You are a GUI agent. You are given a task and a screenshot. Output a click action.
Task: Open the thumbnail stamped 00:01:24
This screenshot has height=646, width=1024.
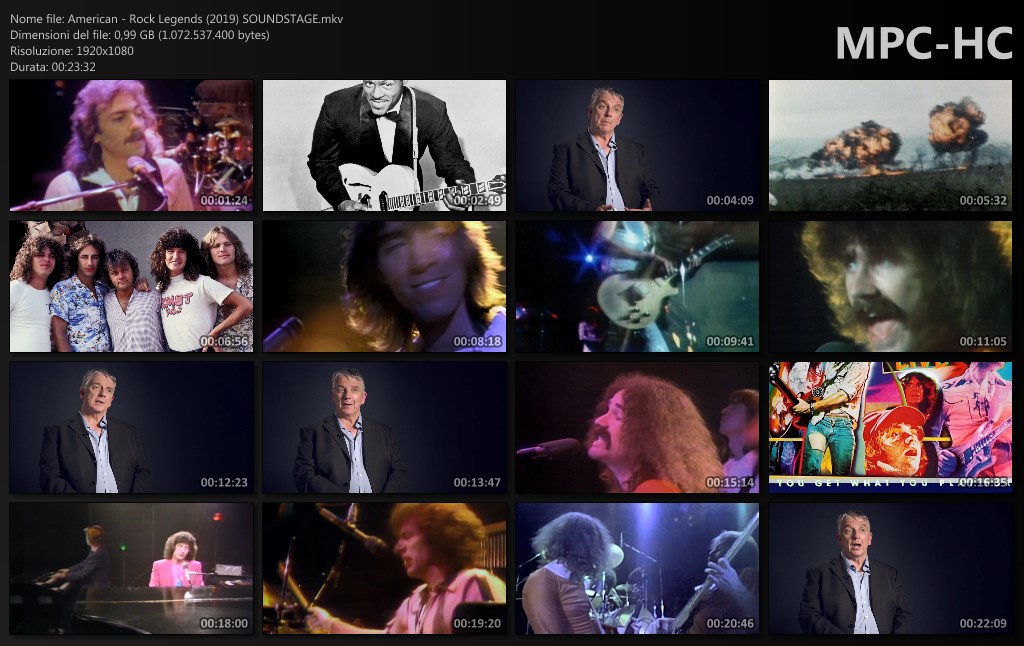click(131, 146)
